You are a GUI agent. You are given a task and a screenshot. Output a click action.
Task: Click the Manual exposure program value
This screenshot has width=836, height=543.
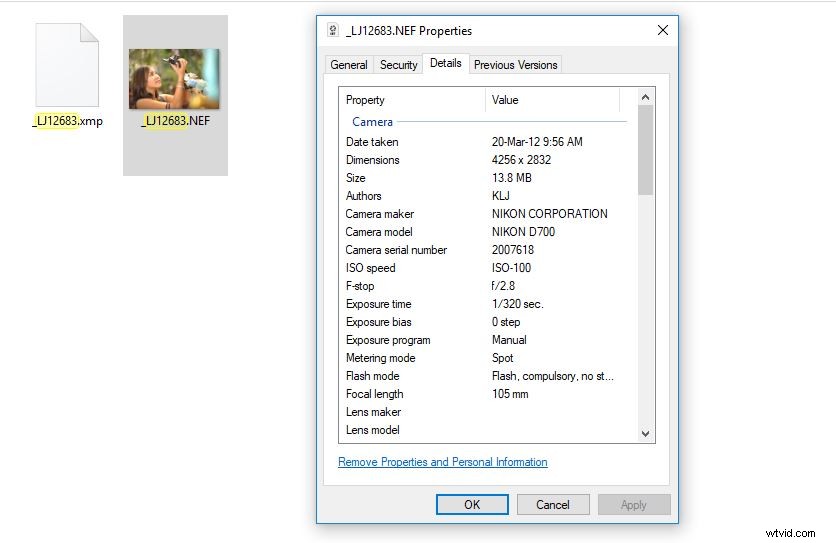click(x=509, y=340)
